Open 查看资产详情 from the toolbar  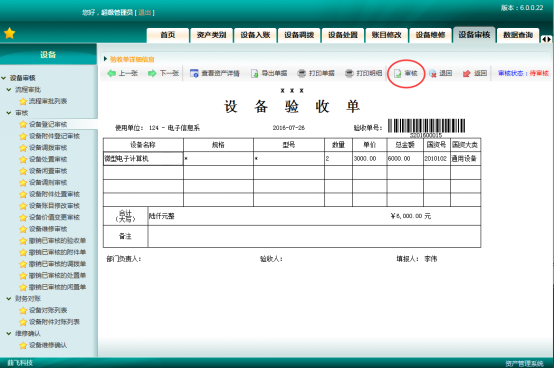[x=214, y=73]
